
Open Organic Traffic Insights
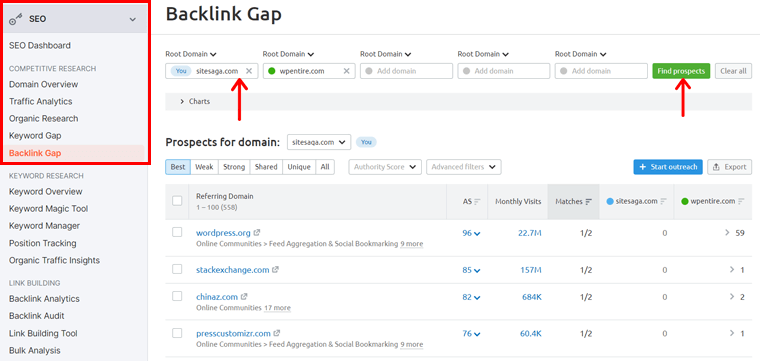[x=54, y=260]
